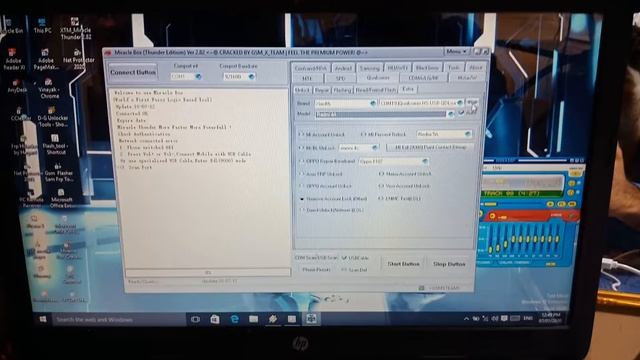Open Adobe Reader XI desktop icon
This screenshot has width=640, height=360.
tap(13, 60)
